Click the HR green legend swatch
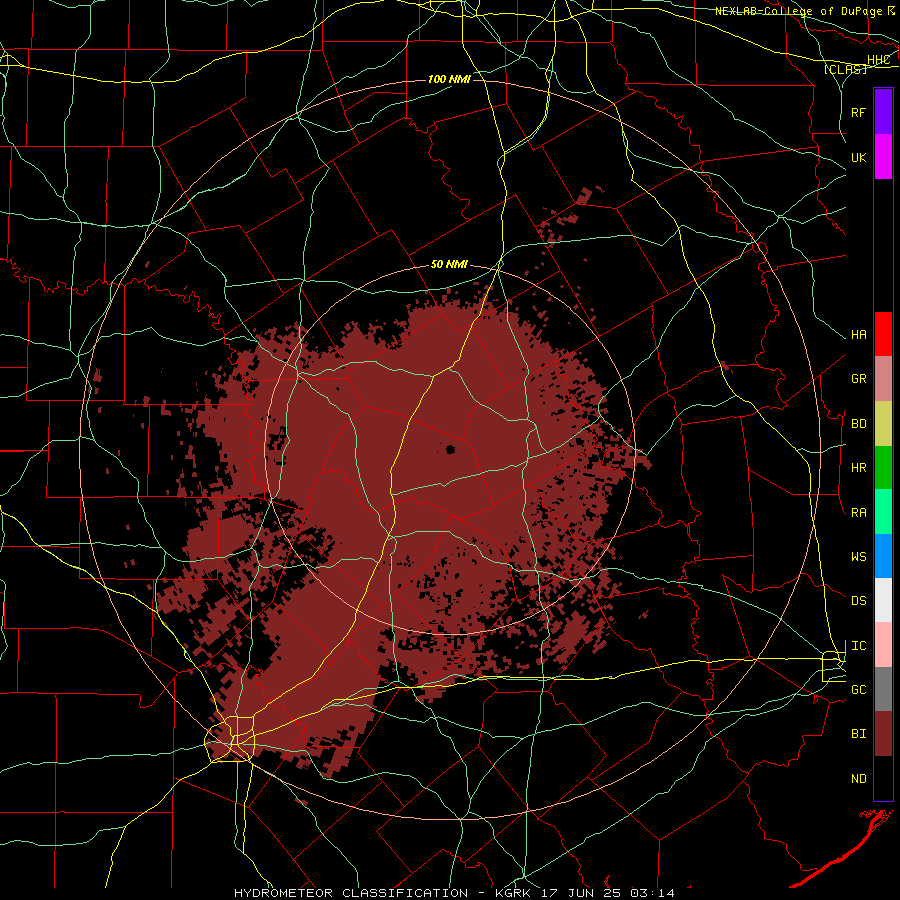The width and height of the screenshot is (900, 900). pyautogui.click(x=883, y=468)
